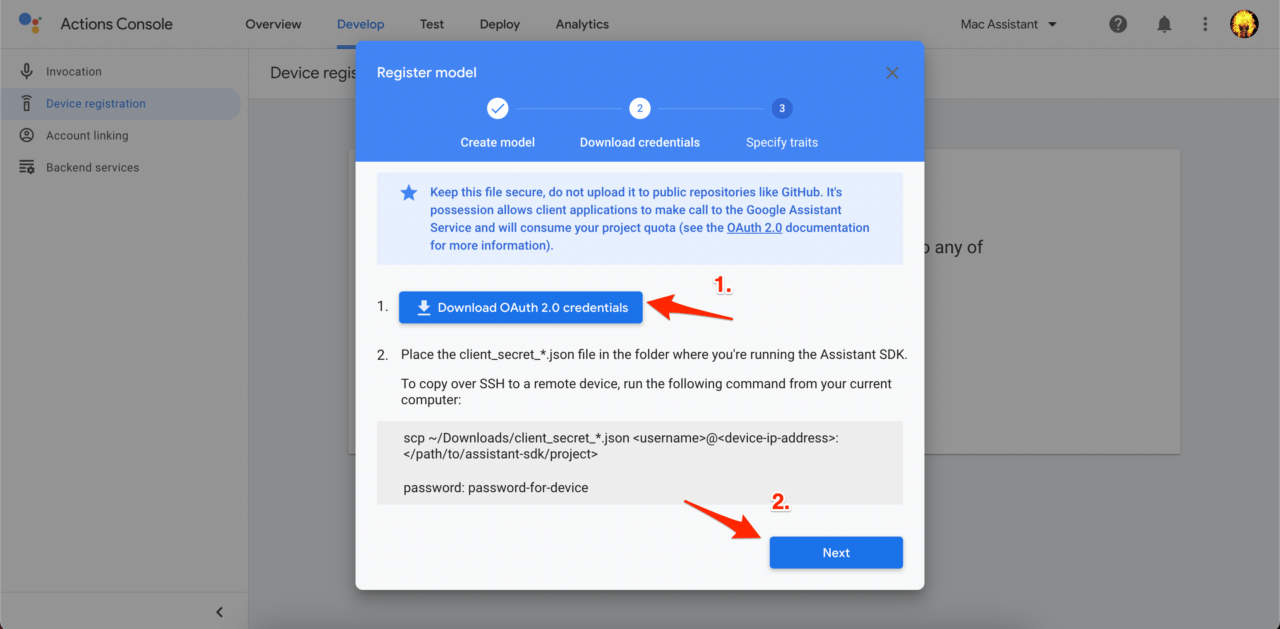This screenshot has width=1280, height=629.
Task: Open the OAuth 2.0 documentation link
Action: pos(755,227)
